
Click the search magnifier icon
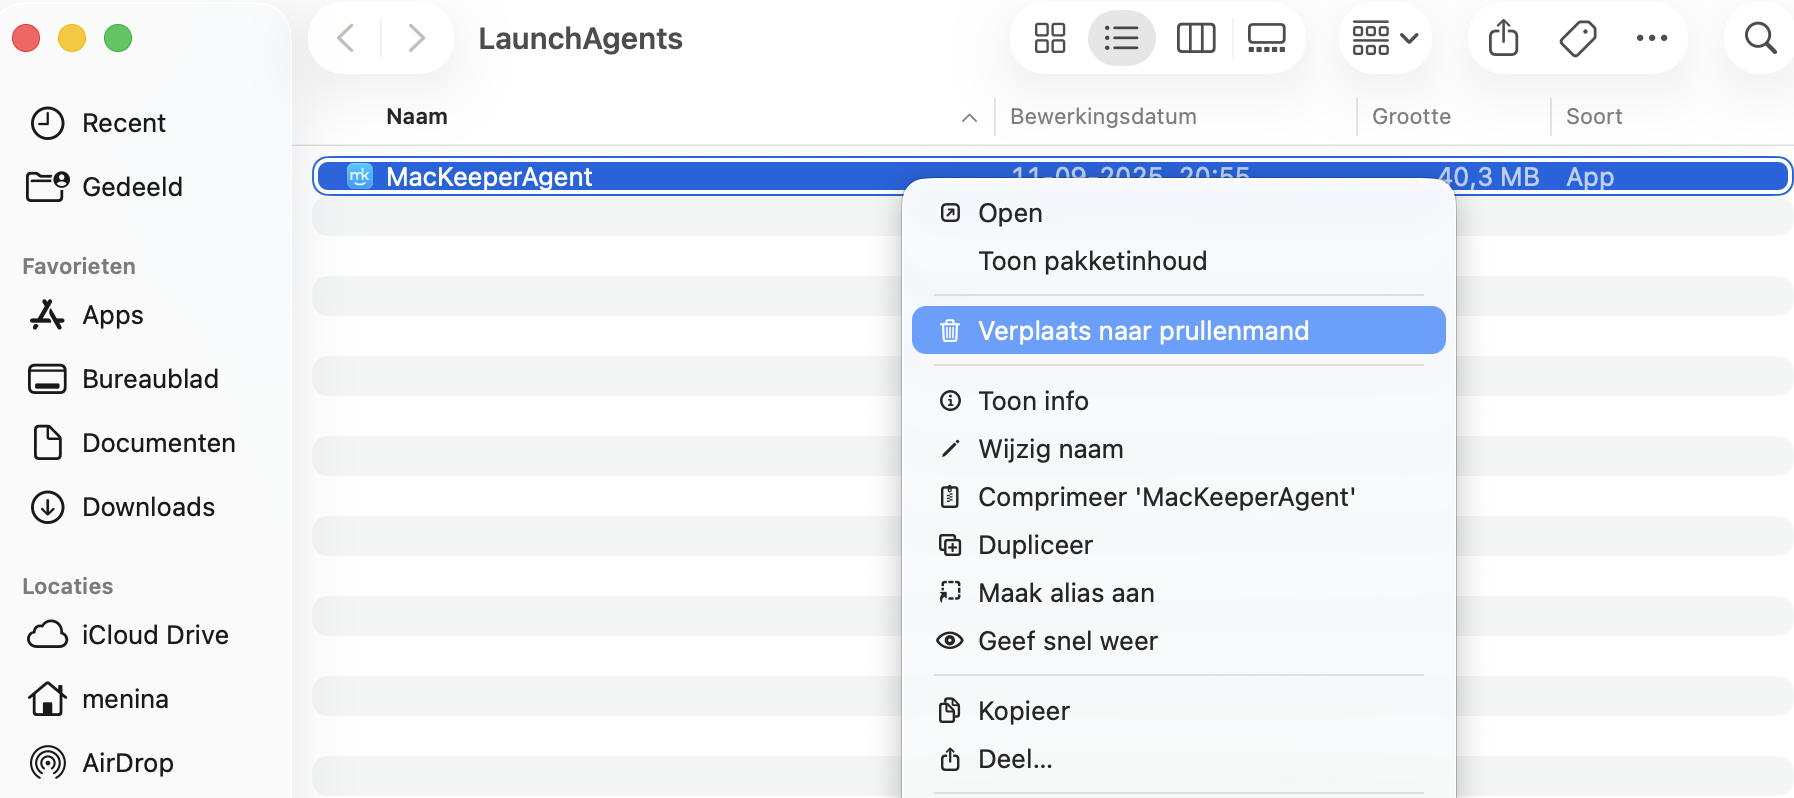[1760, 39]
